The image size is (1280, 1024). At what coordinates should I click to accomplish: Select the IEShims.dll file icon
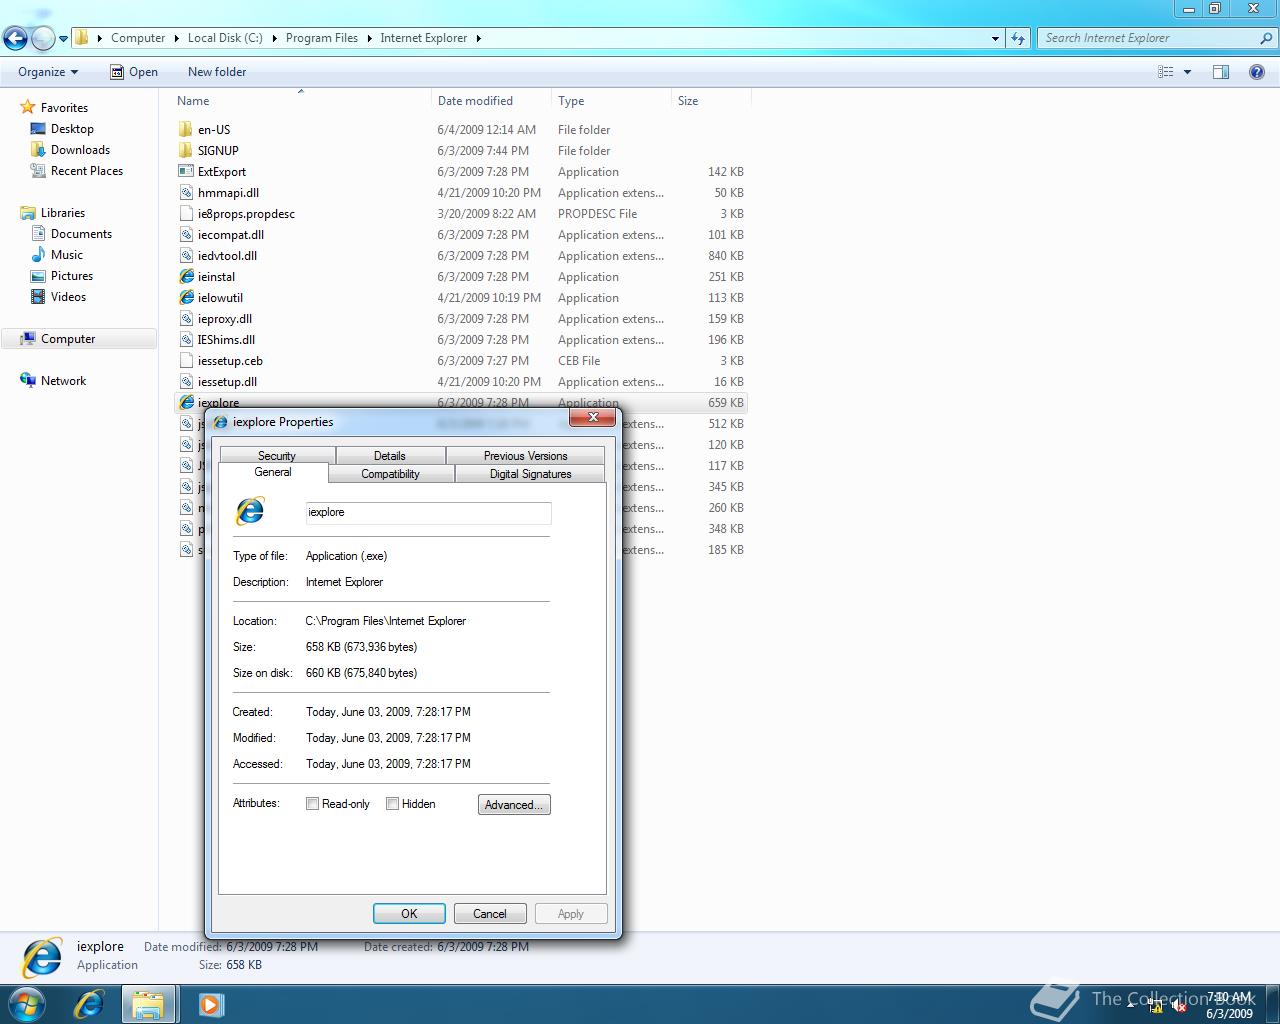(186, 340)
